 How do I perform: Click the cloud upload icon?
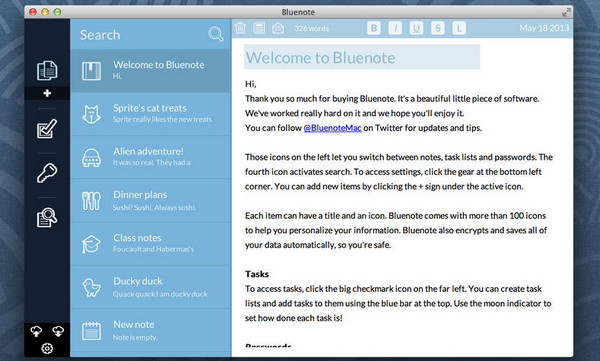pyautogui.click(x=36, y=331)
